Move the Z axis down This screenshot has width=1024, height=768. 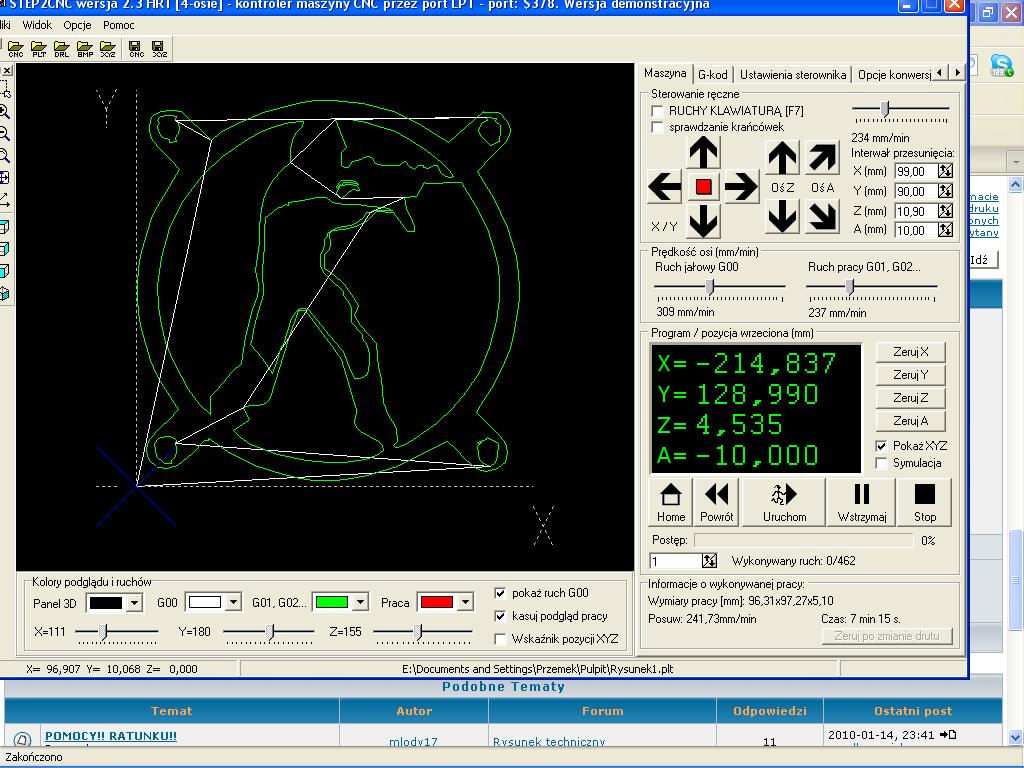[x=782, y=216]
